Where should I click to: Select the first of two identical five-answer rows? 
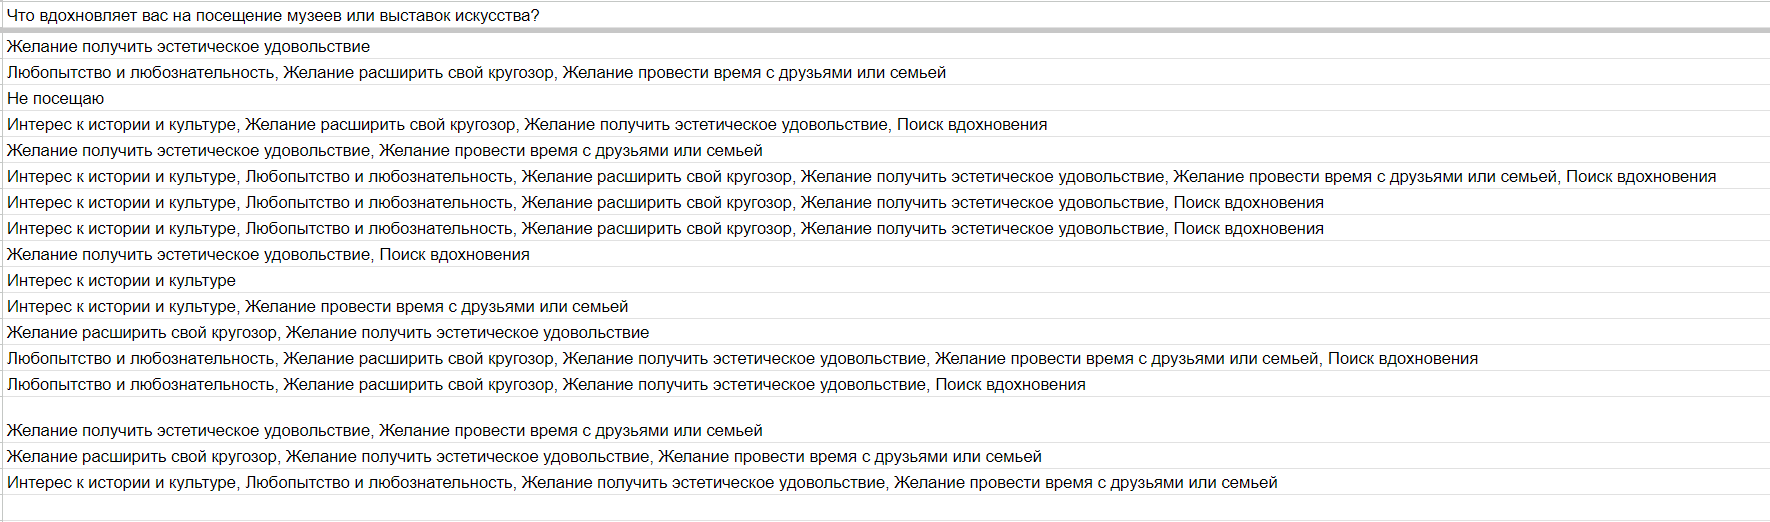[x=885, y=202]
